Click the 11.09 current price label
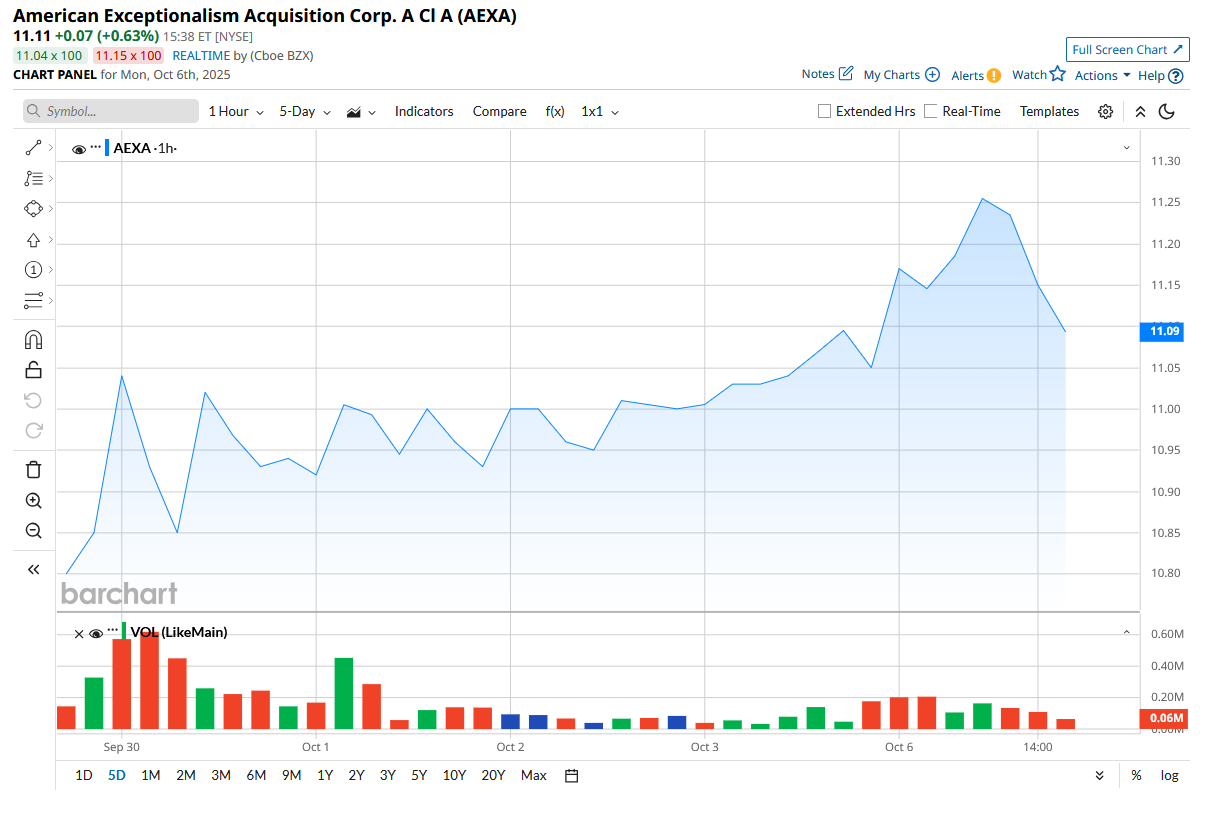The image size is (1208, 820). click(1161, 331)
